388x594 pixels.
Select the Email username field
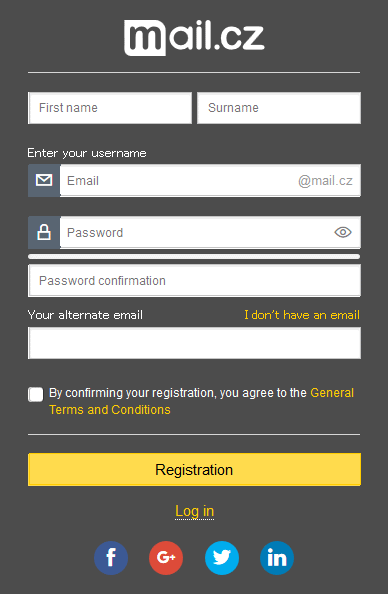tap(210, 180)
